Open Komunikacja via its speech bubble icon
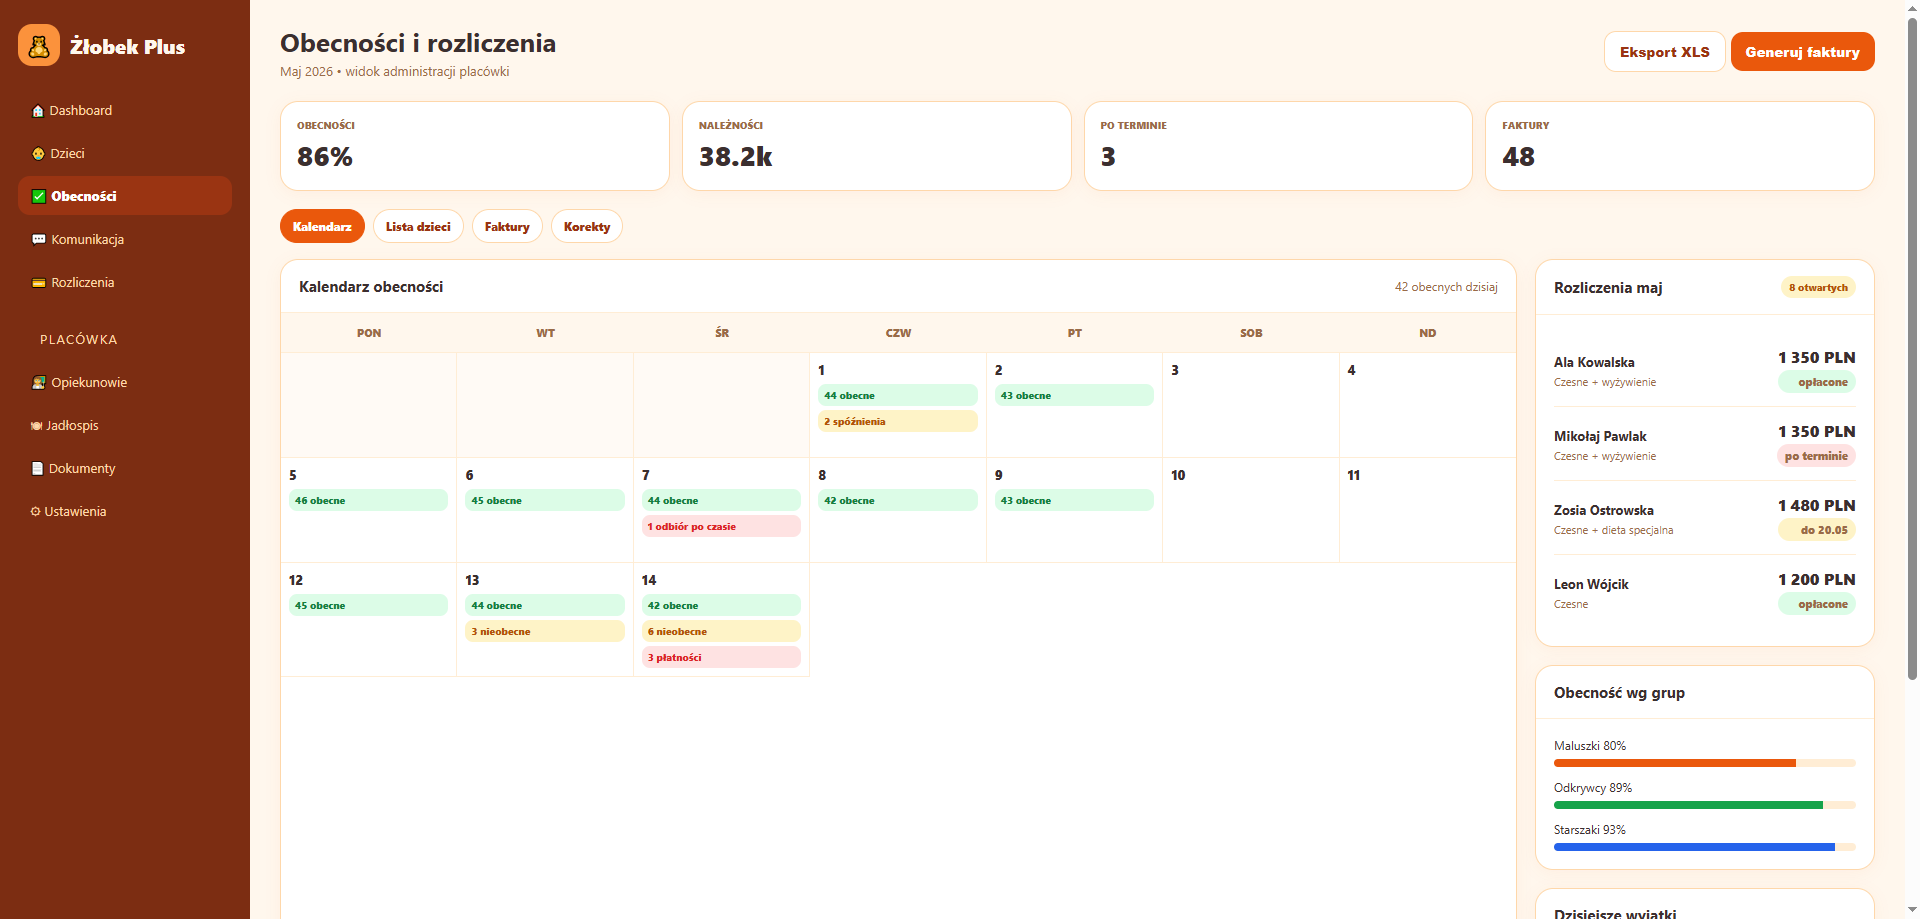 [x=39, y=240]
